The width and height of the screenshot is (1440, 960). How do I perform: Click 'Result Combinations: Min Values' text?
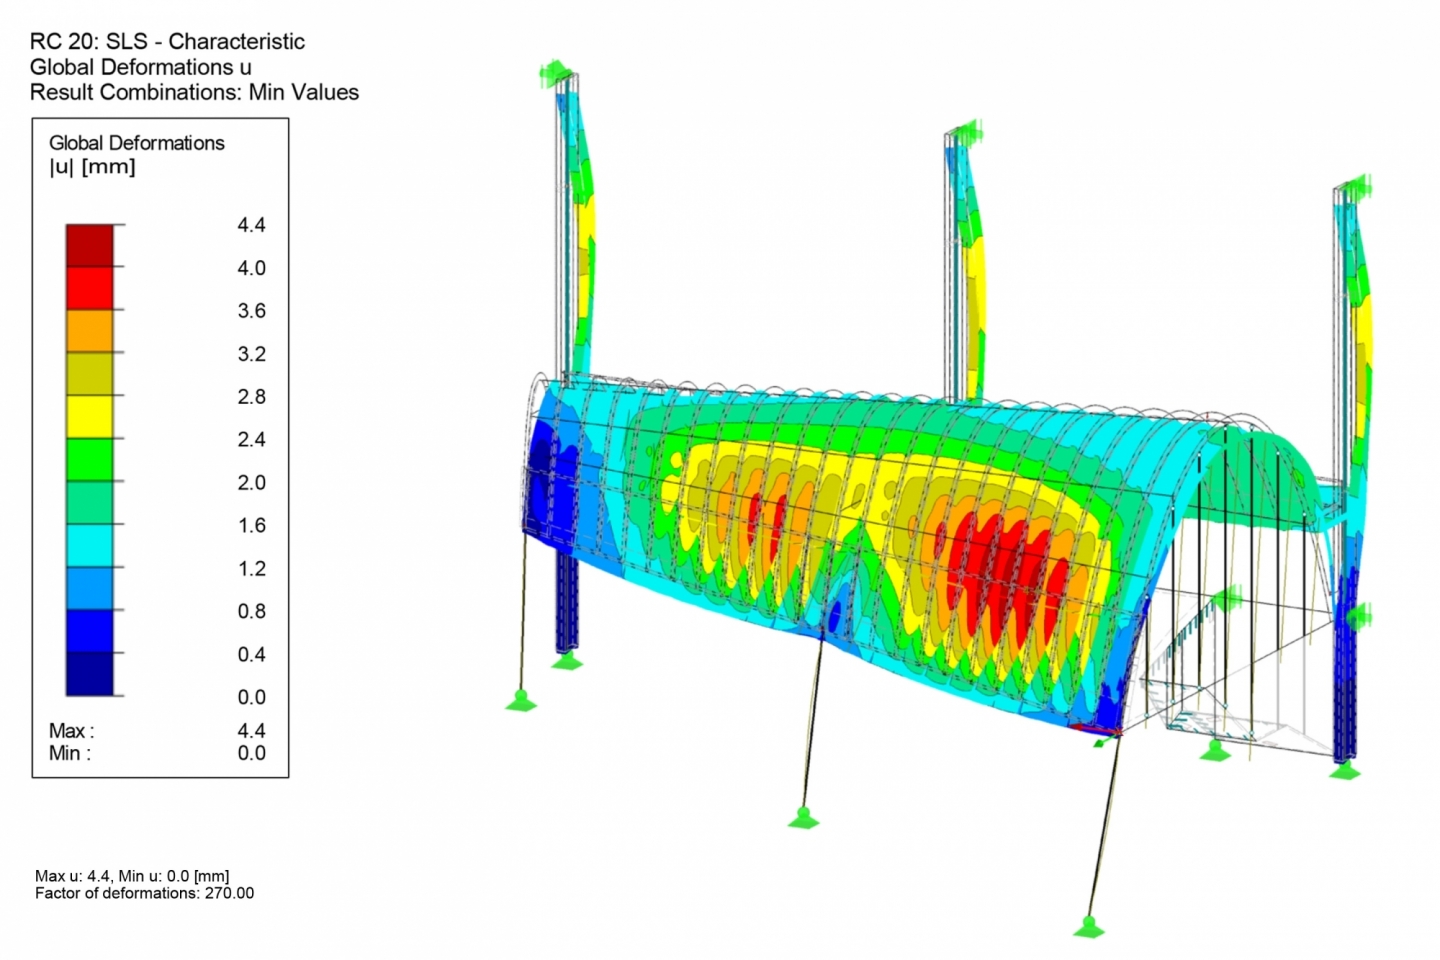194,92
